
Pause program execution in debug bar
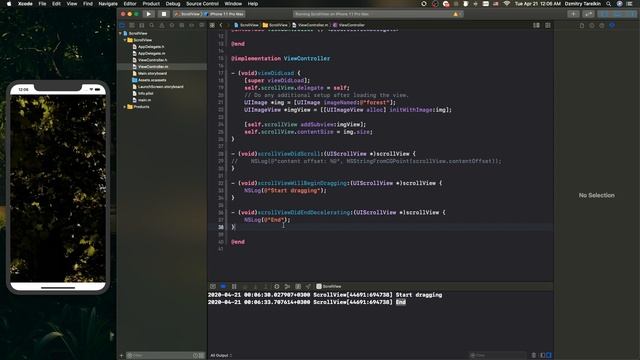click(234, 287)
